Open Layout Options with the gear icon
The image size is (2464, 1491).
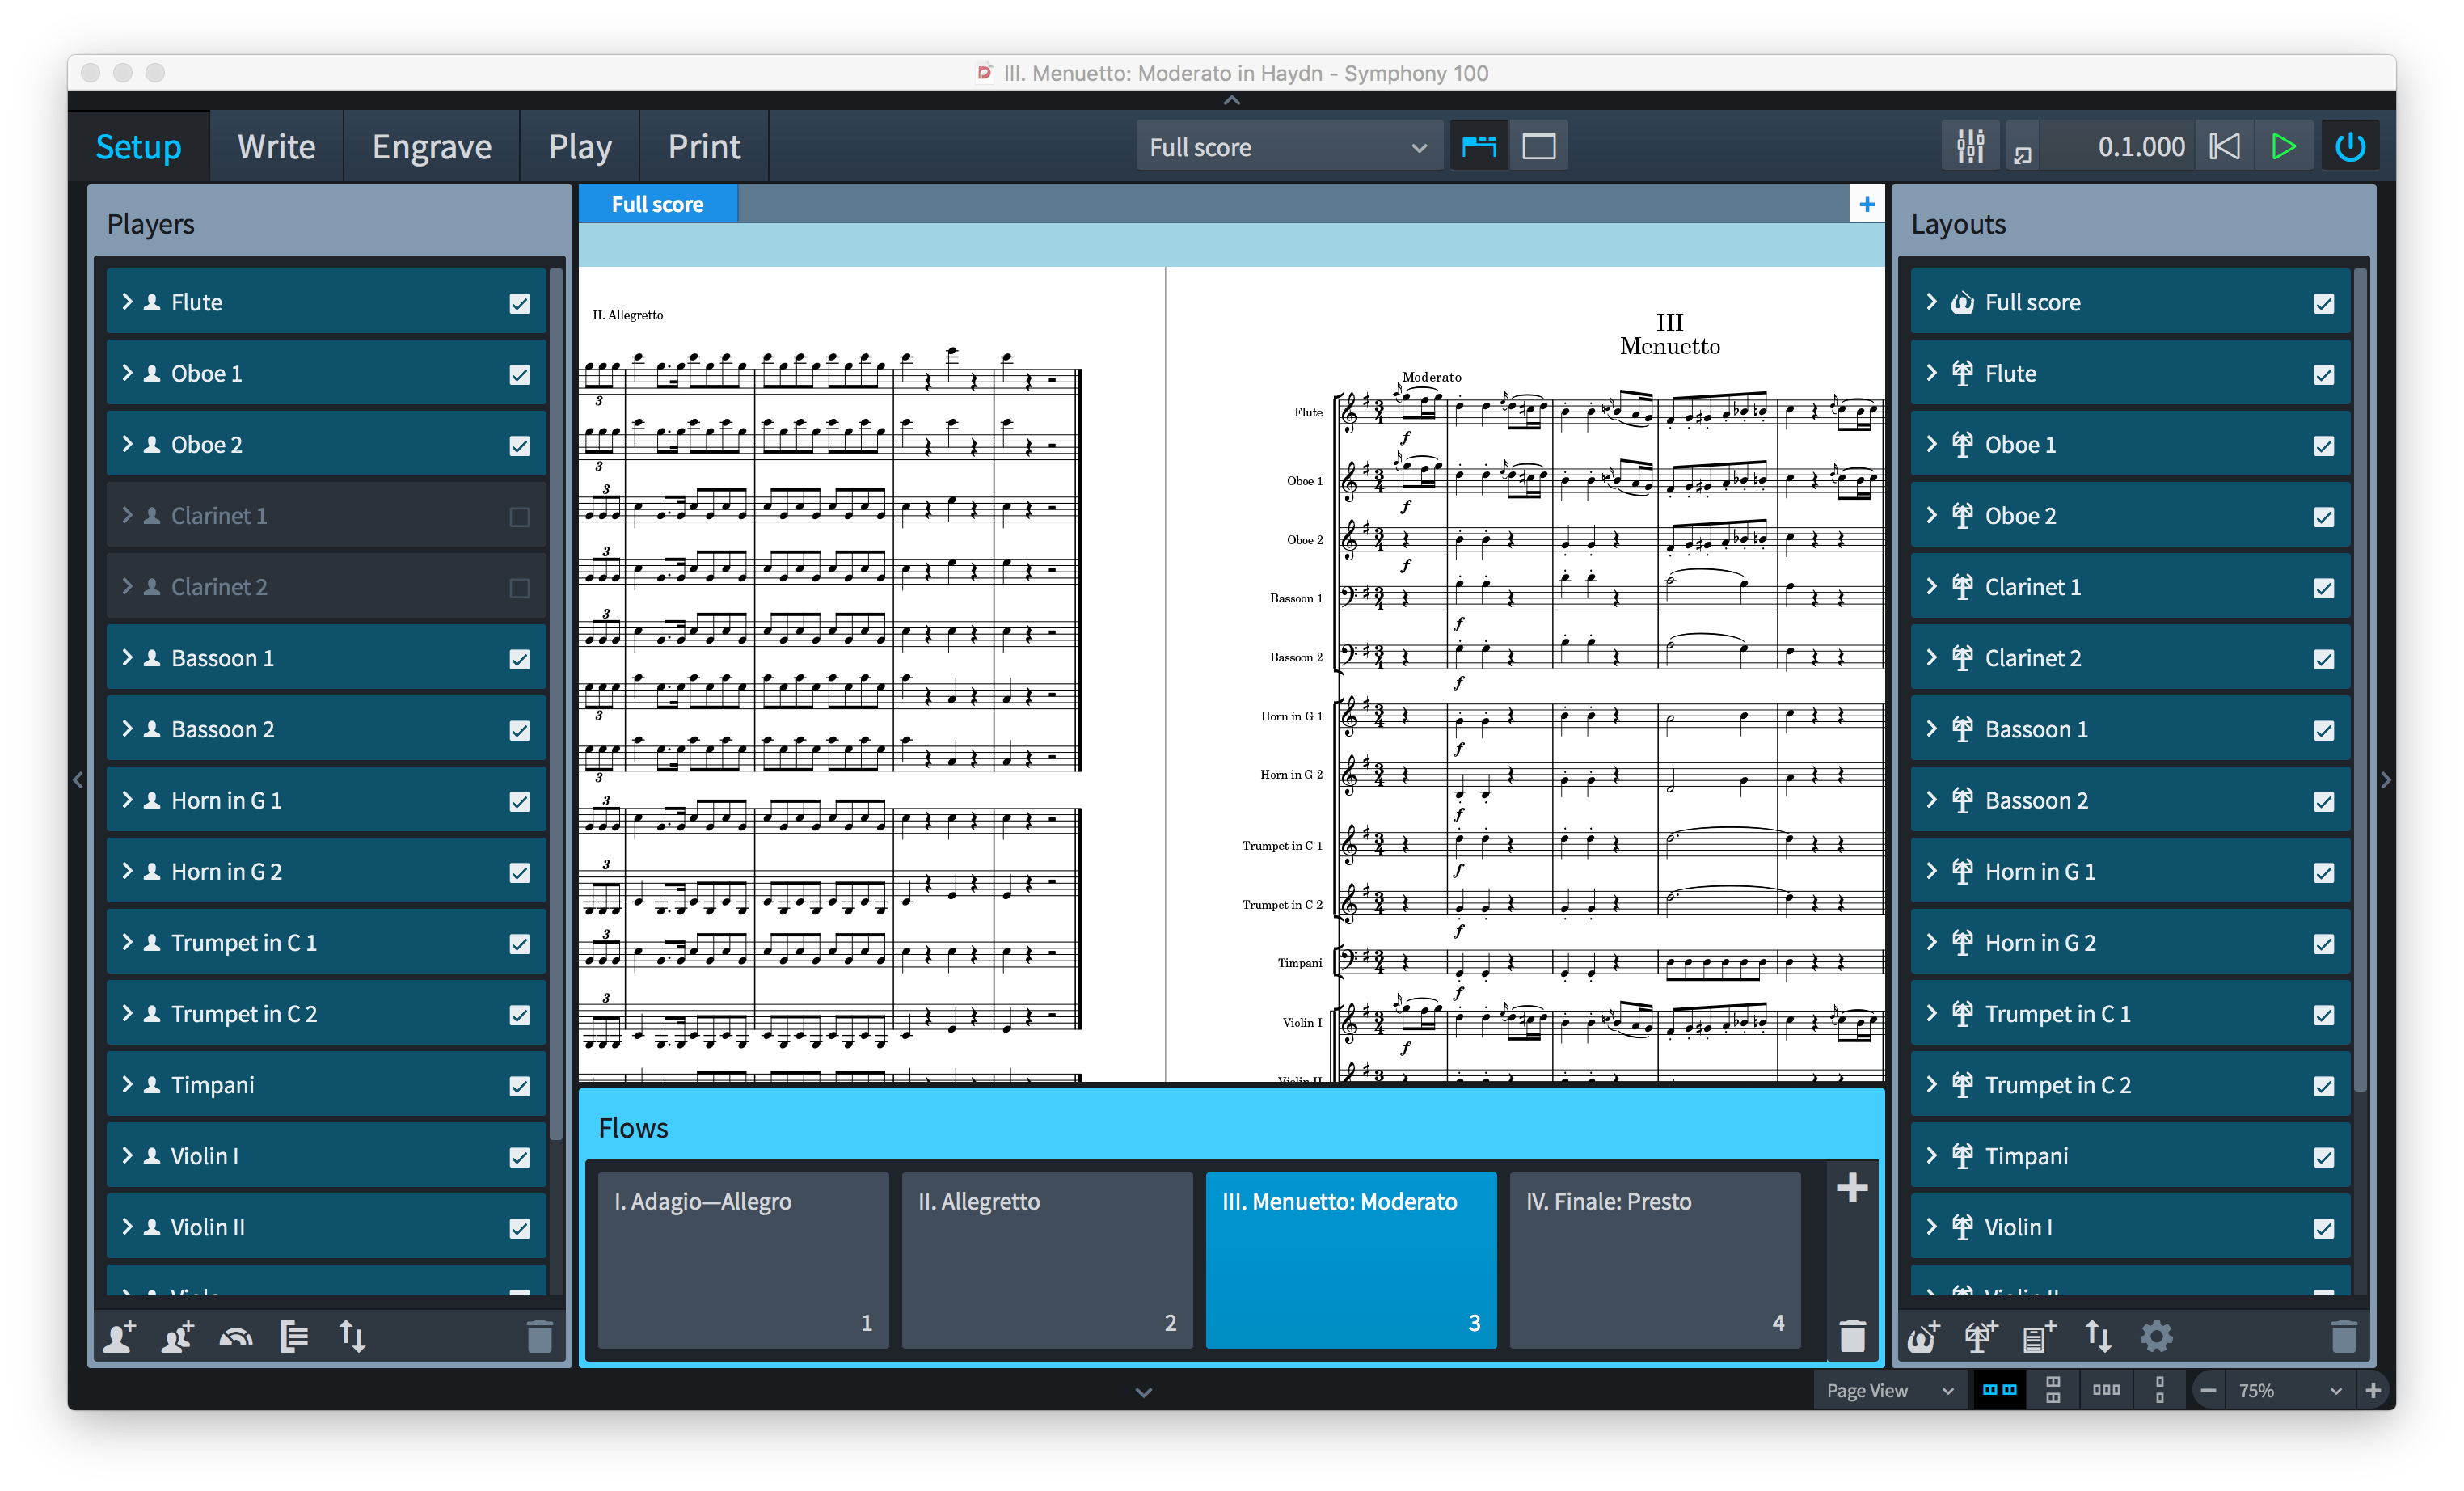2157,1336
